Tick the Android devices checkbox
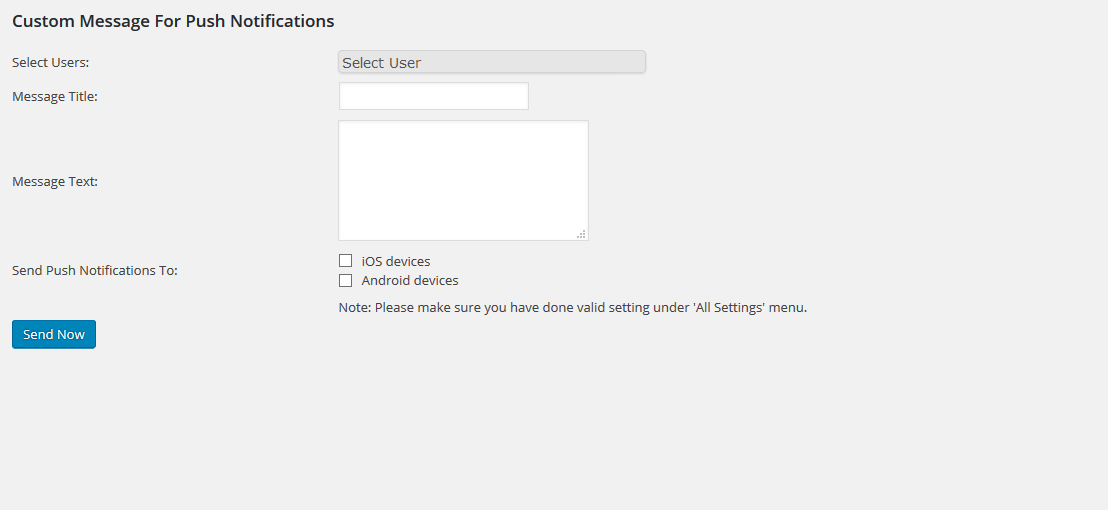Viewport: 1108px width, 510px height. [346, 280]
